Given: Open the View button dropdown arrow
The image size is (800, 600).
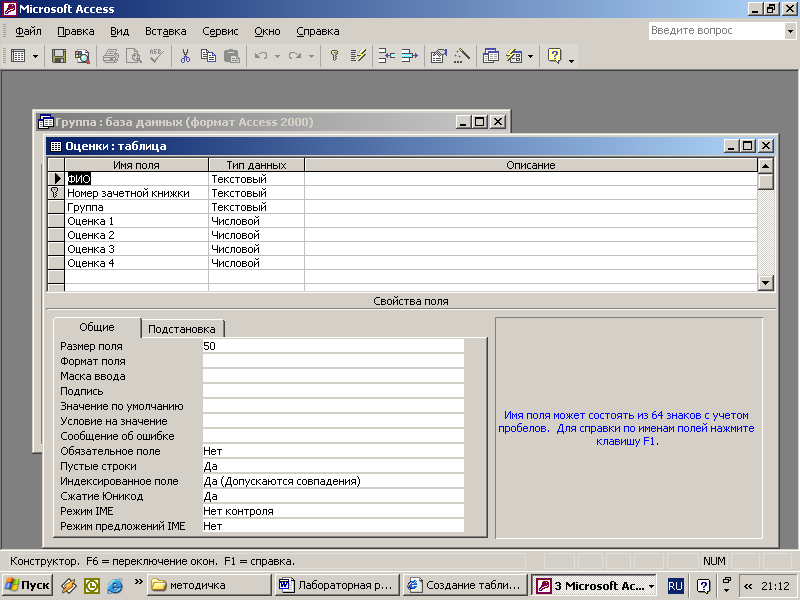Looking at the screenshot, I should click(x=35, y=56).
